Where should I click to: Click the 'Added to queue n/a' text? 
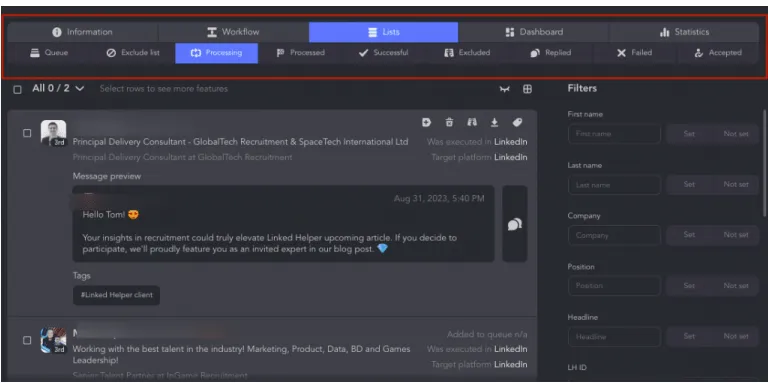(x=487, y=335)
